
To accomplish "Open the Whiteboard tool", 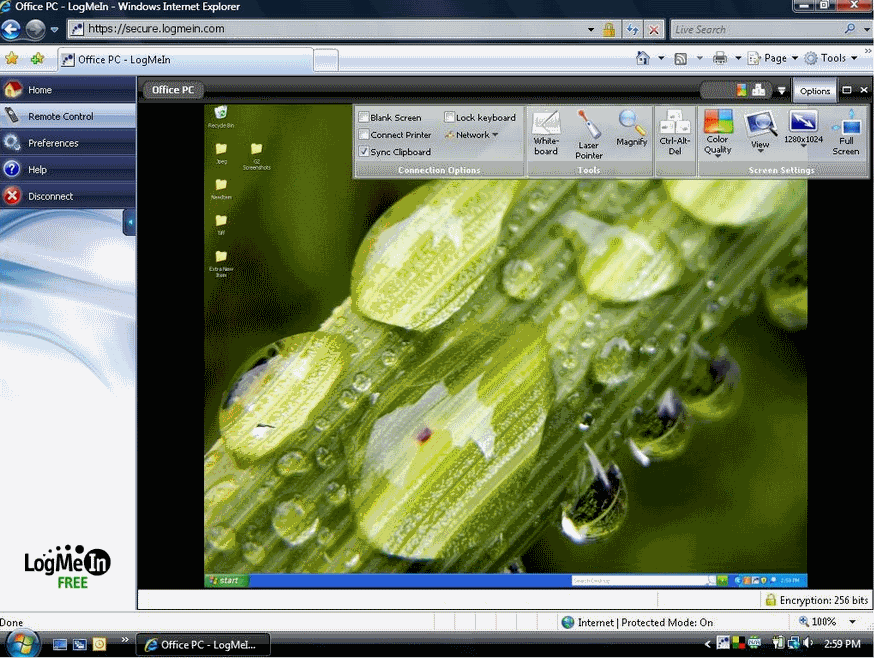I will pyautogui.click(x=545, y=132).
